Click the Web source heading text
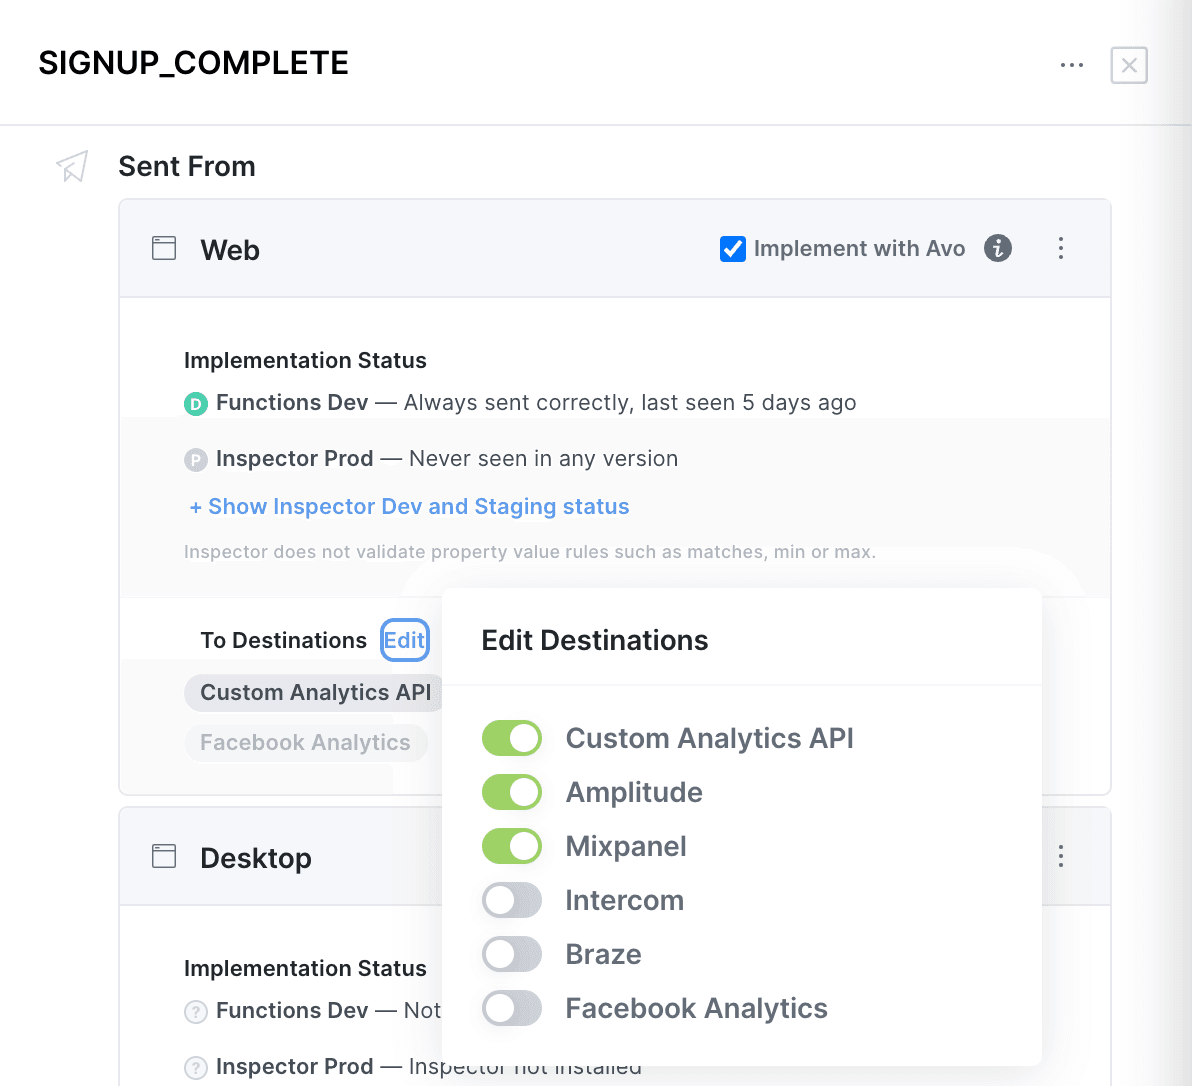The width and height of the screenshot is (1192, 1086). coord(230,250)
